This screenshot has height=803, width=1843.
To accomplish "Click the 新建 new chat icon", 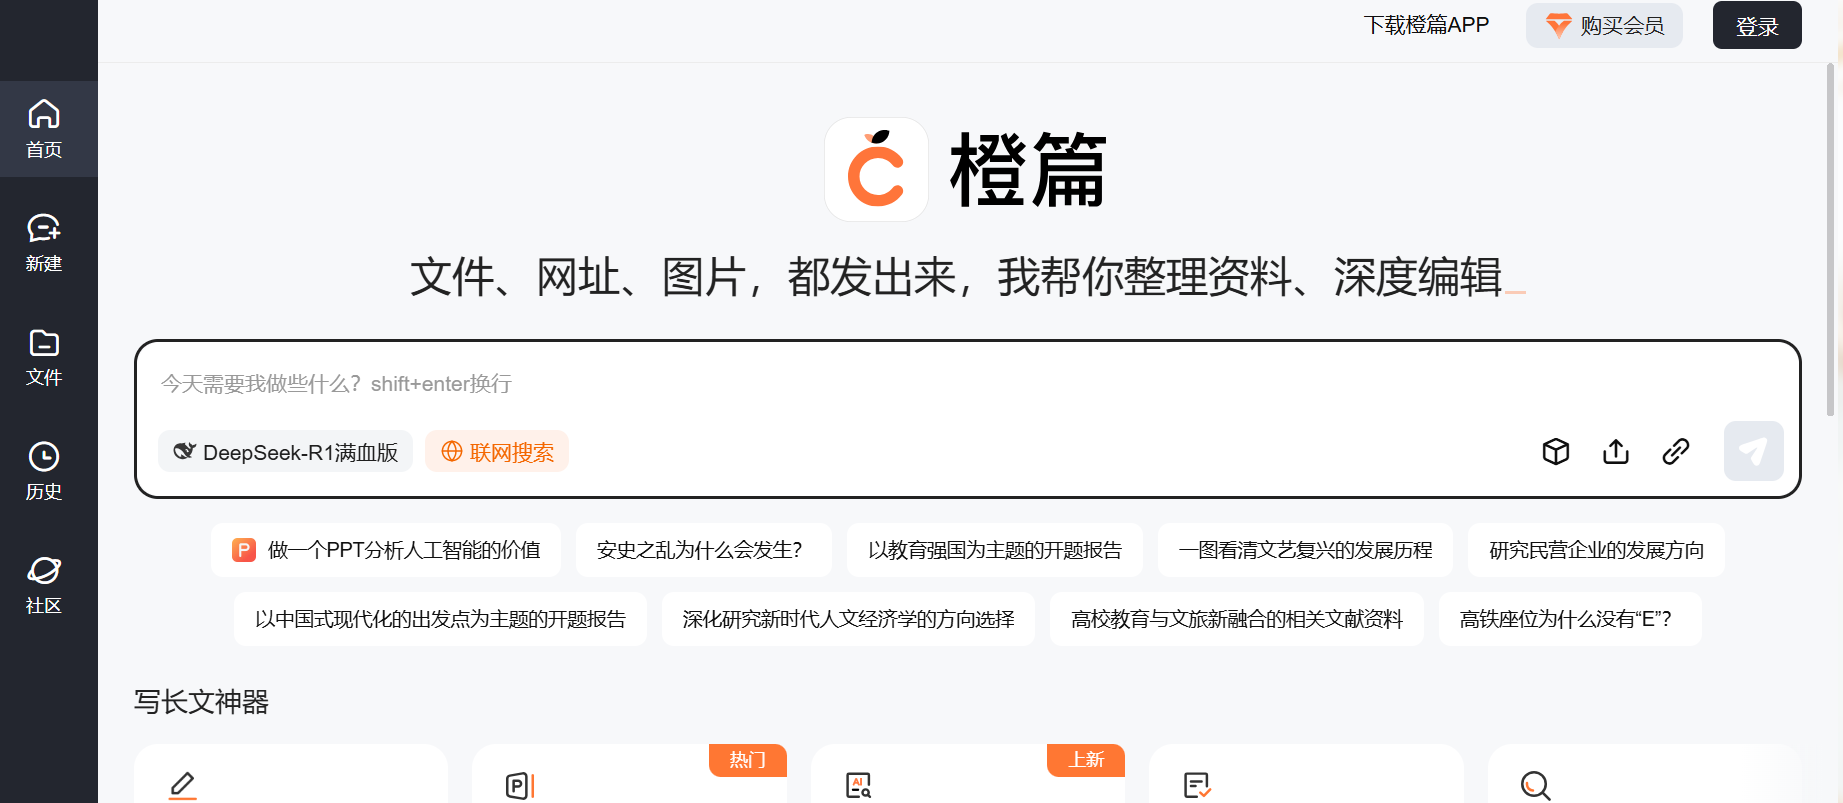I will coord(44,229).
